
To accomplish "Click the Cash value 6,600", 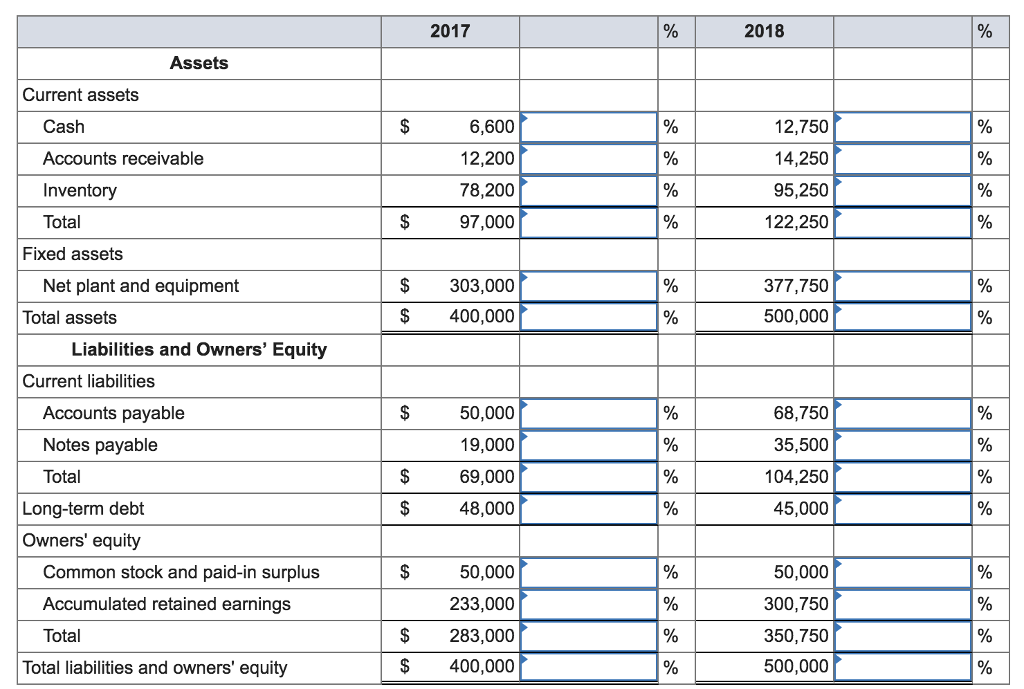I will coord(492,127).
